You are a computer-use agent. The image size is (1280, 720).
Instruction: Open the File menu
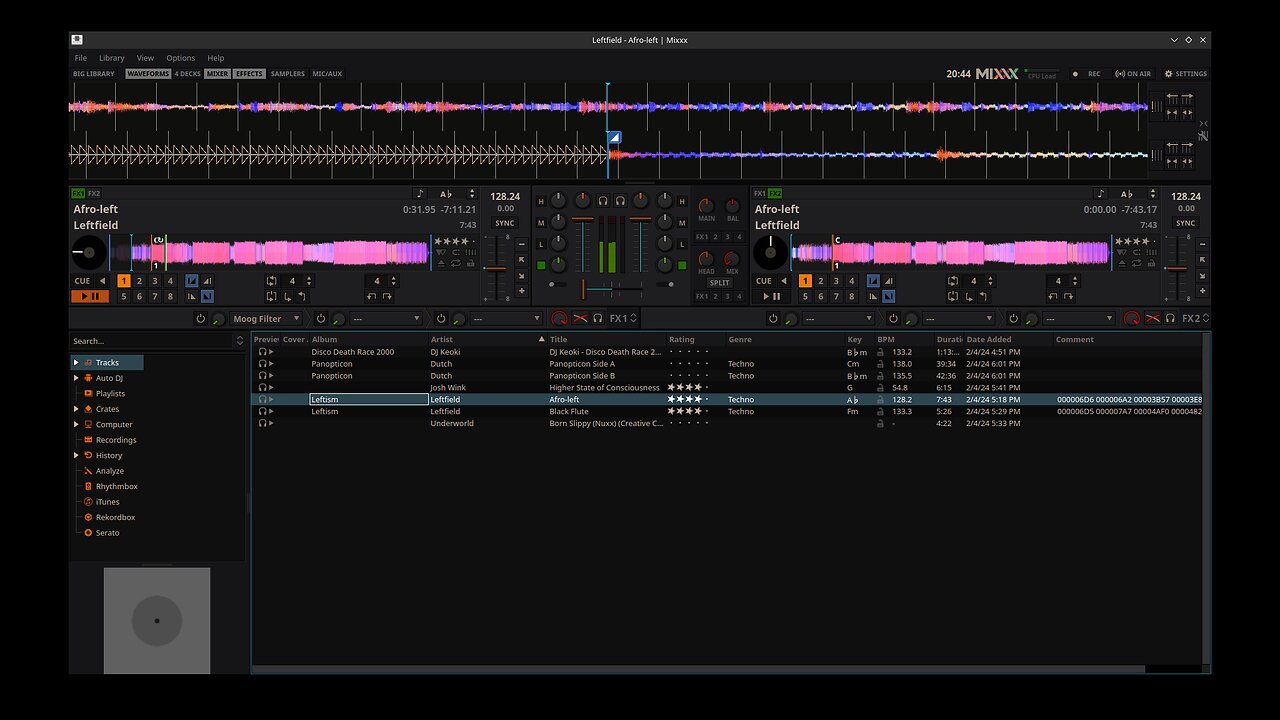point(81,58)
